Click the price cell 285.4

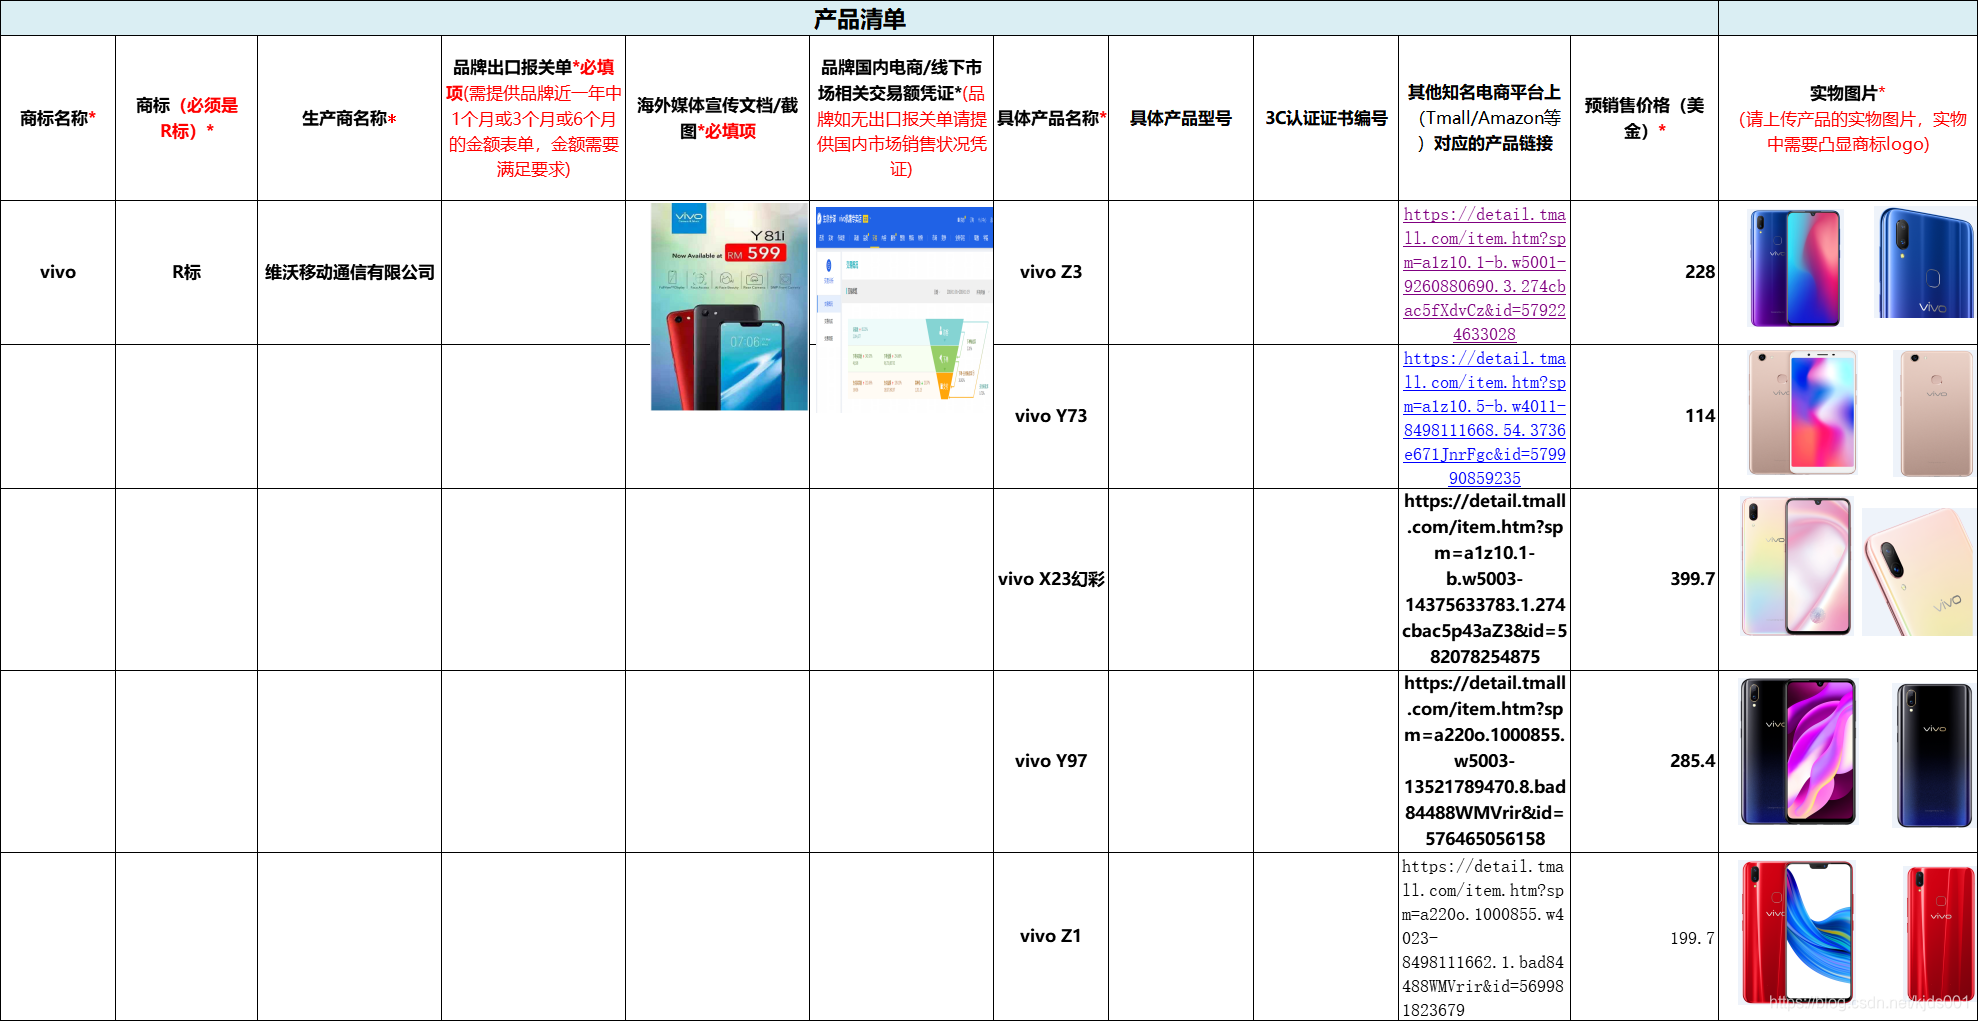click(1644, 761)
